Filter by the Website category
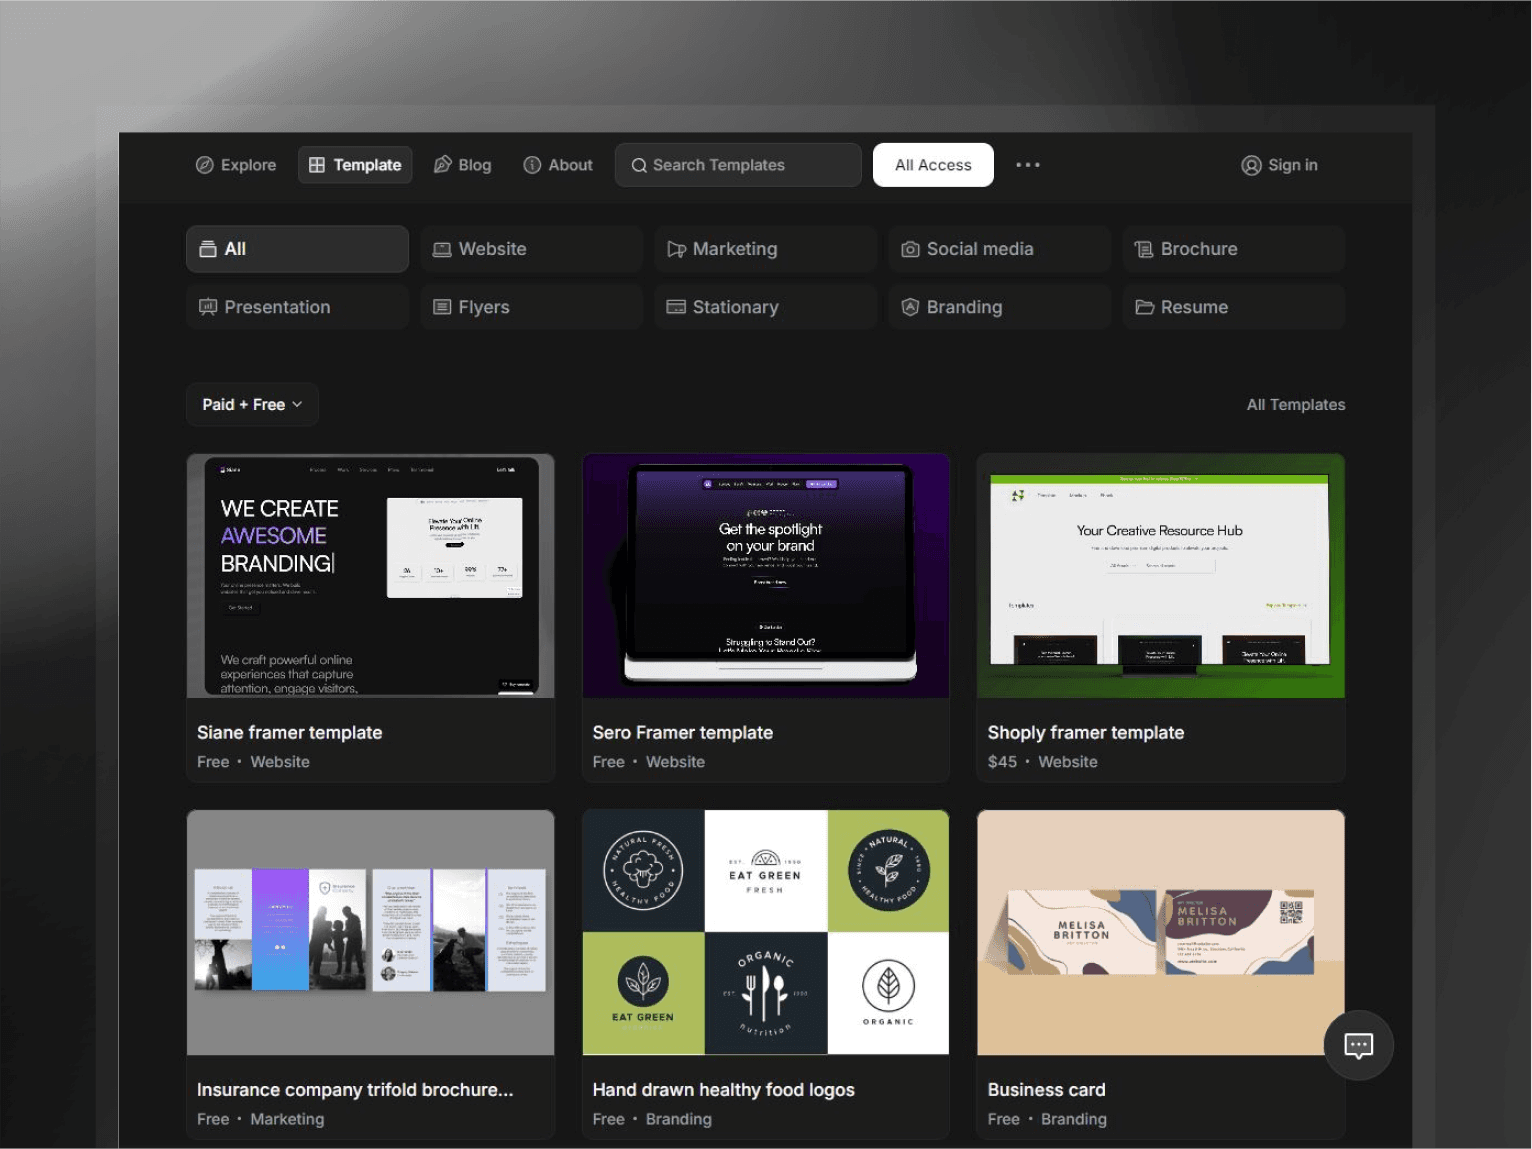The image size is (1532, 1149). click(x=531, y=249)
